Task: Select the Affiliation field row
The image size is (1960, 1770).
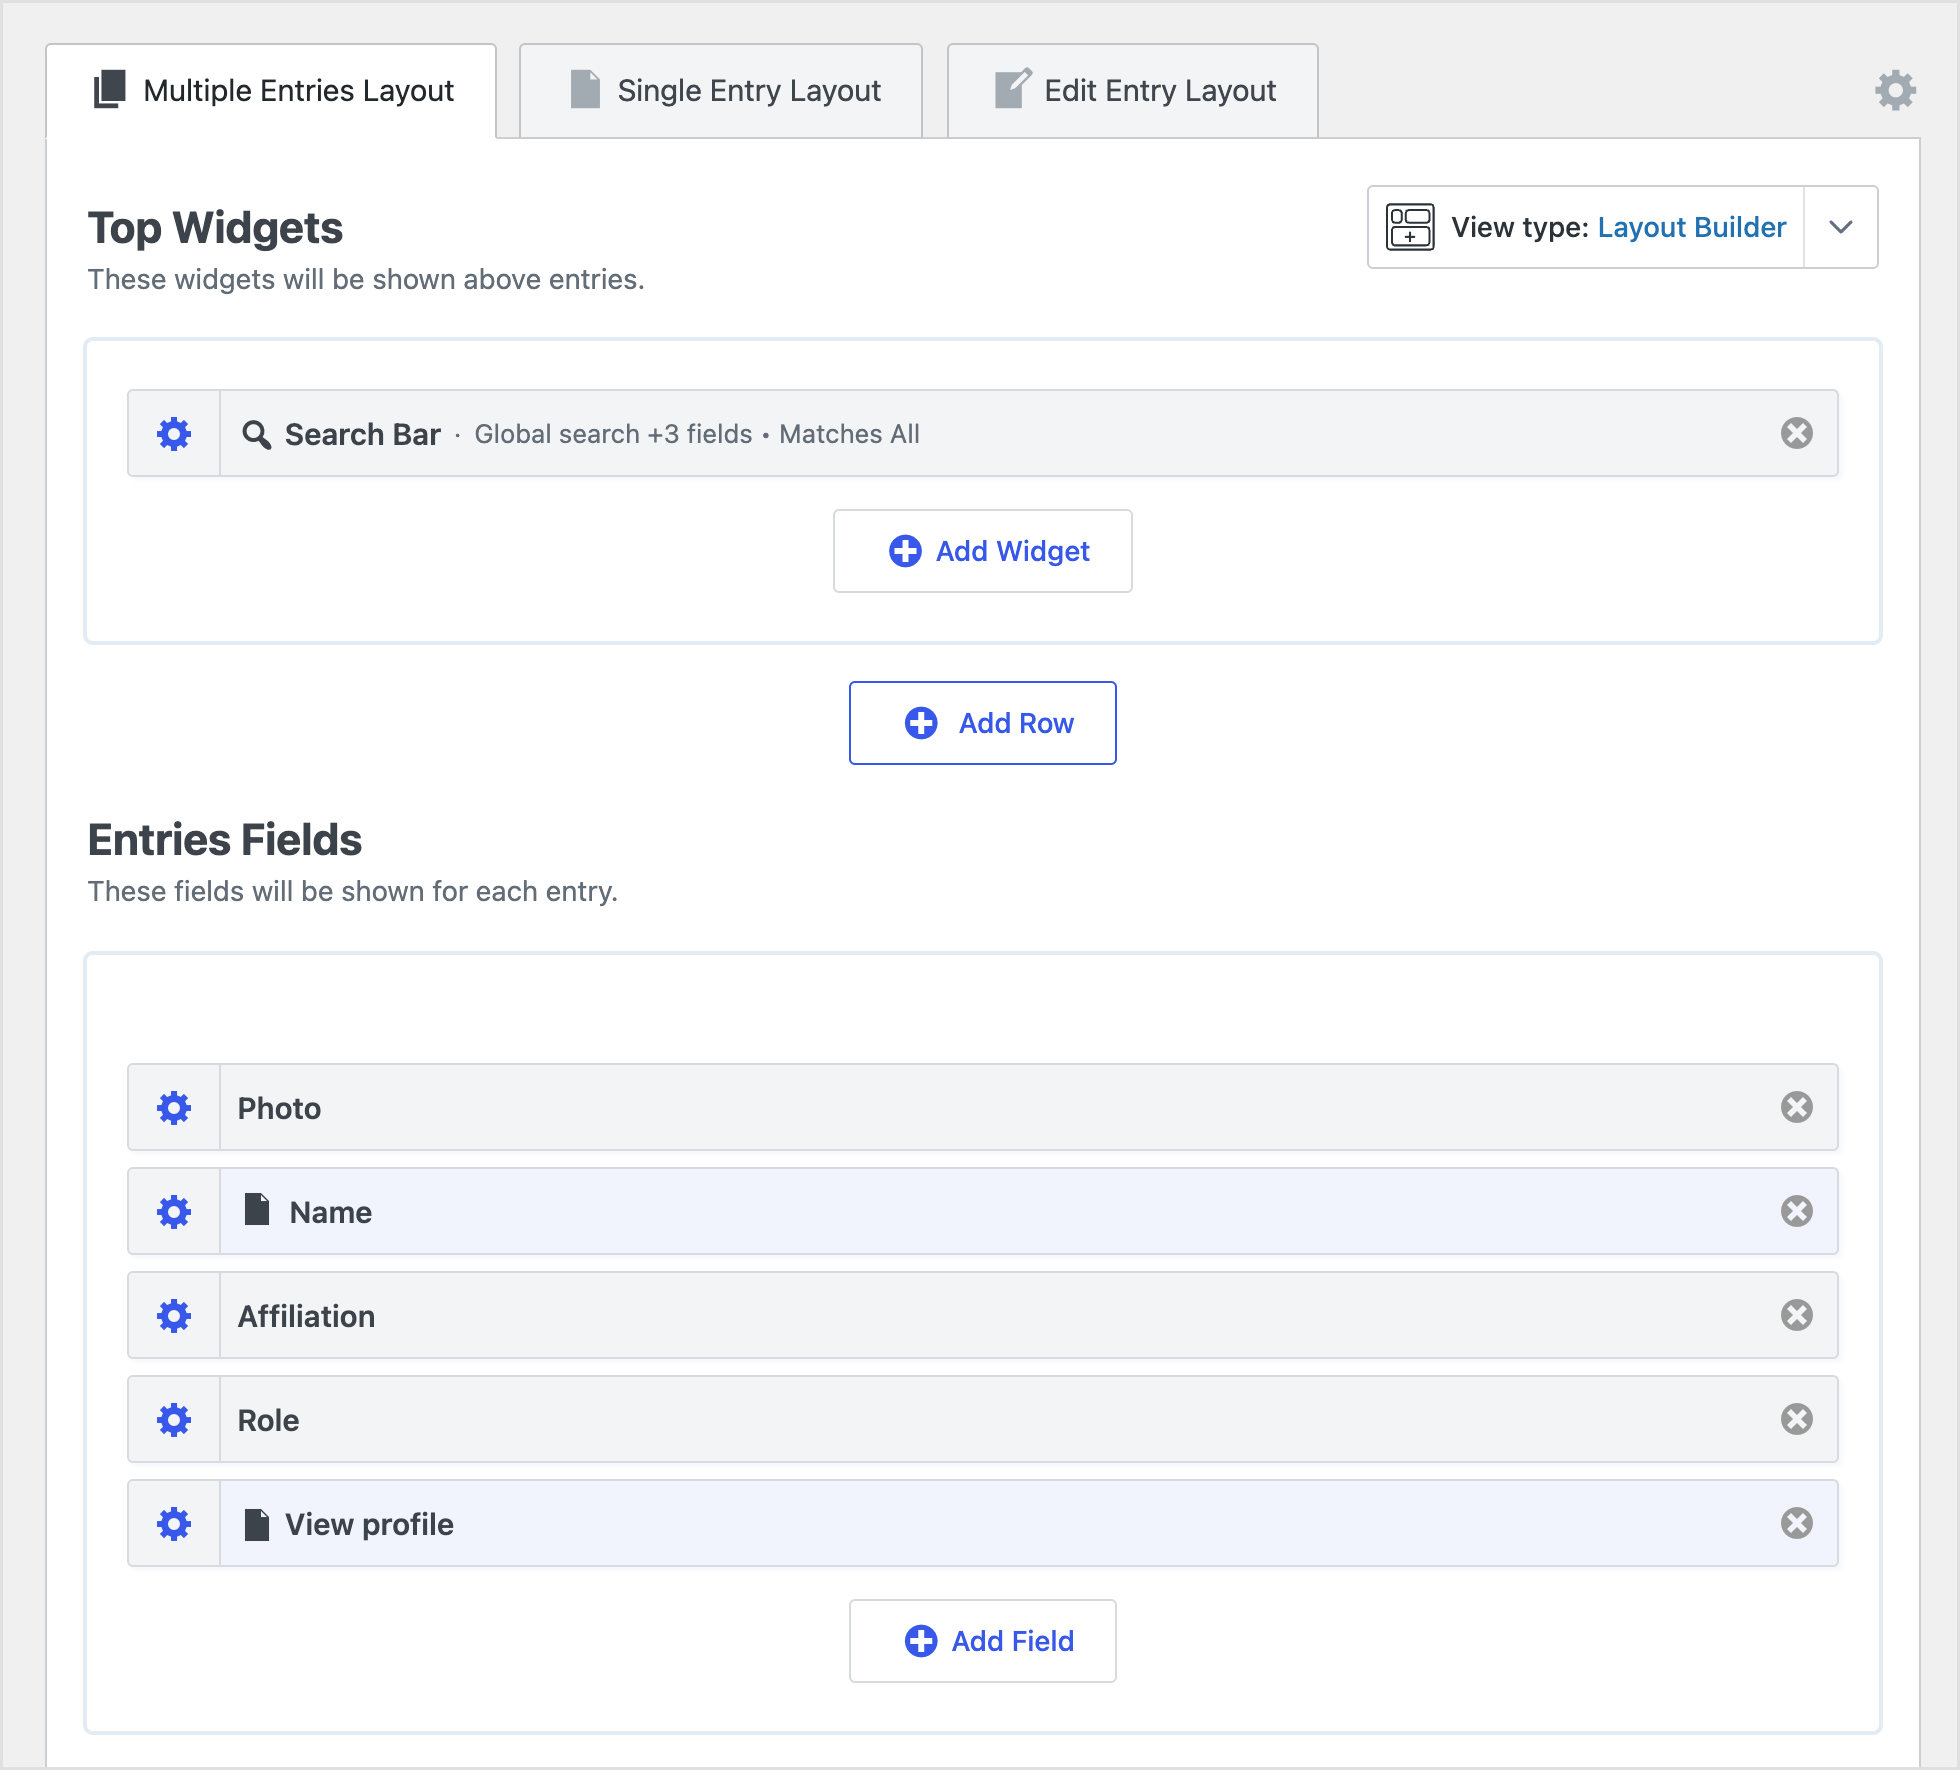Action: [983, 1315]
